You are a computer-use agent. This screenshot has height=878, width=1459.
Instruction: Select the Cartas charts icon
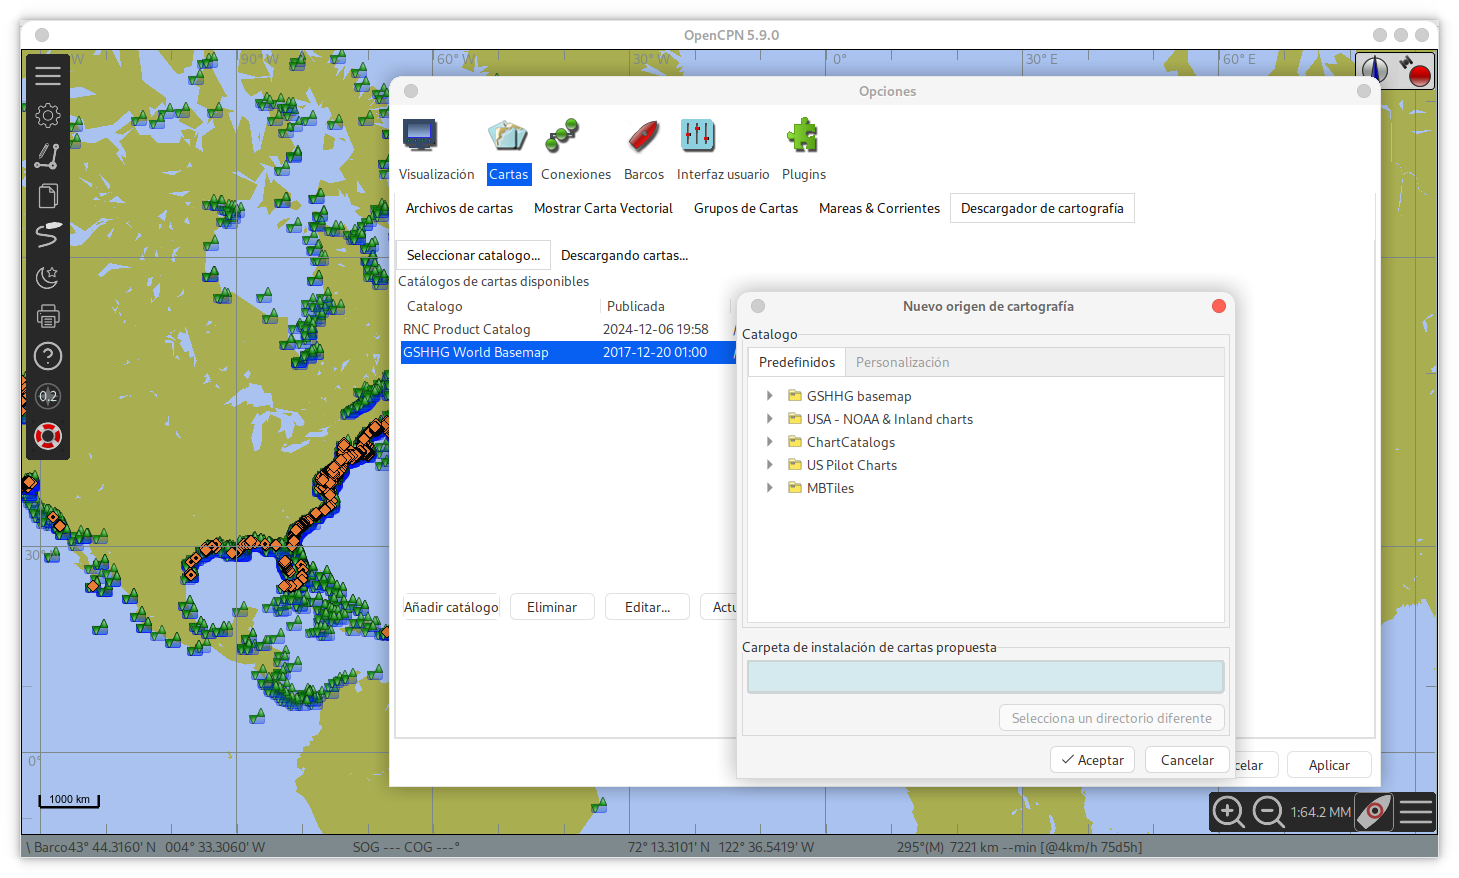[x=508, y=135]
